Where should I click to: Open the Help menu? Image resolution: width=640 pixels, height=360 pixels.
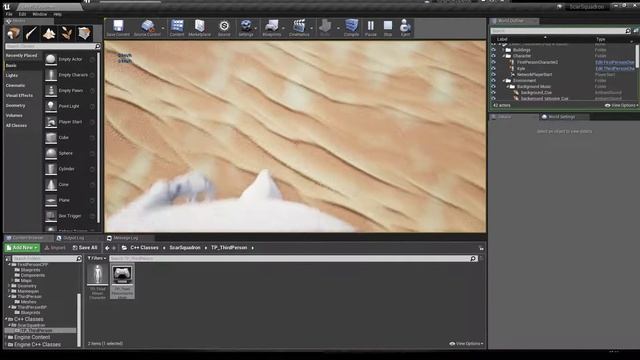[x=58, y=14]
